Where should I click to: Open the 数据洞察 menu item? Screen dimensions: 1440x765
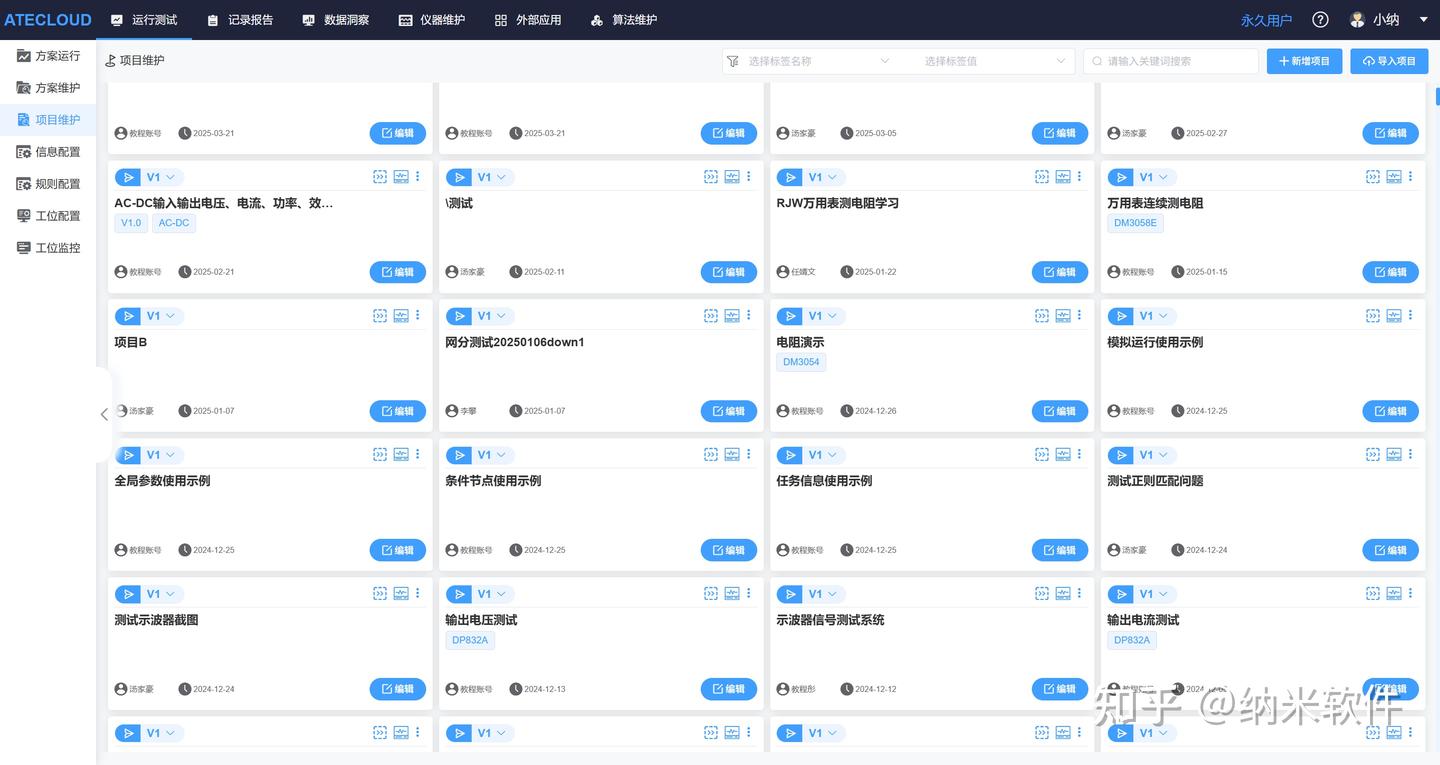(x=336, y=19)
